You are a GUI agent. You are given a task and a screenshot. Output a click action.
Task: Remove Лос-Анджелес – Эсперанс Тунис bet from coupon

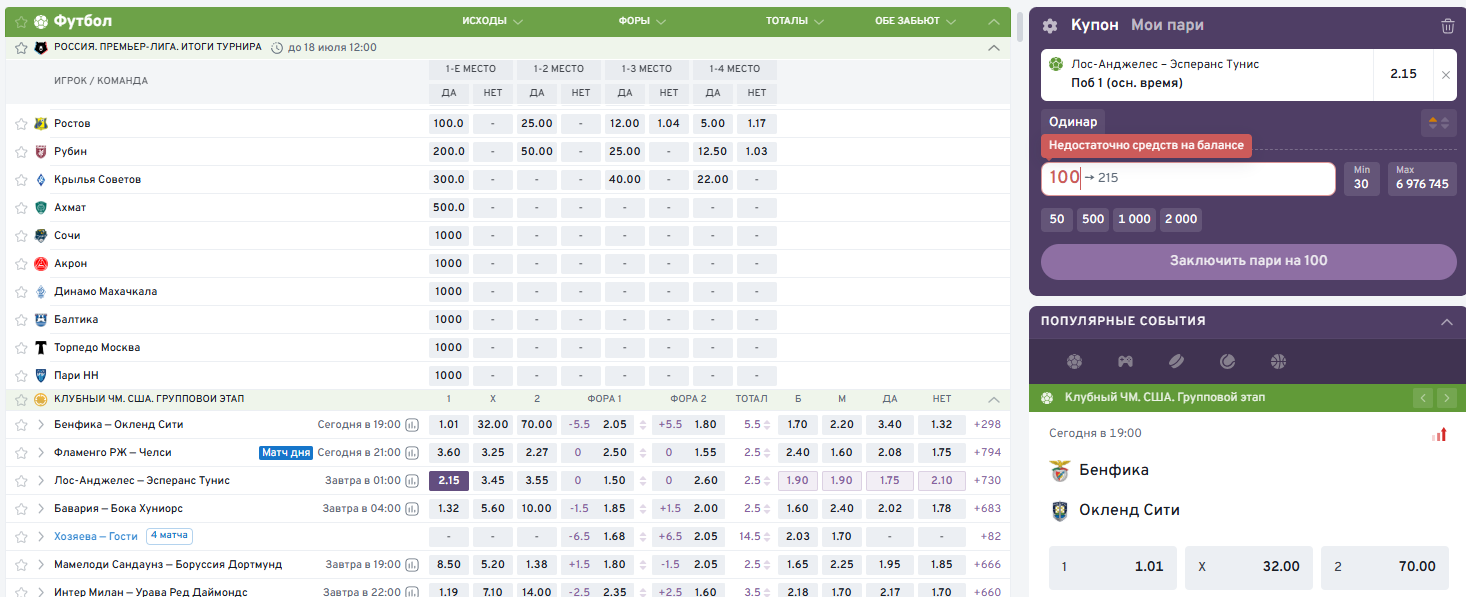[1445, 74]
